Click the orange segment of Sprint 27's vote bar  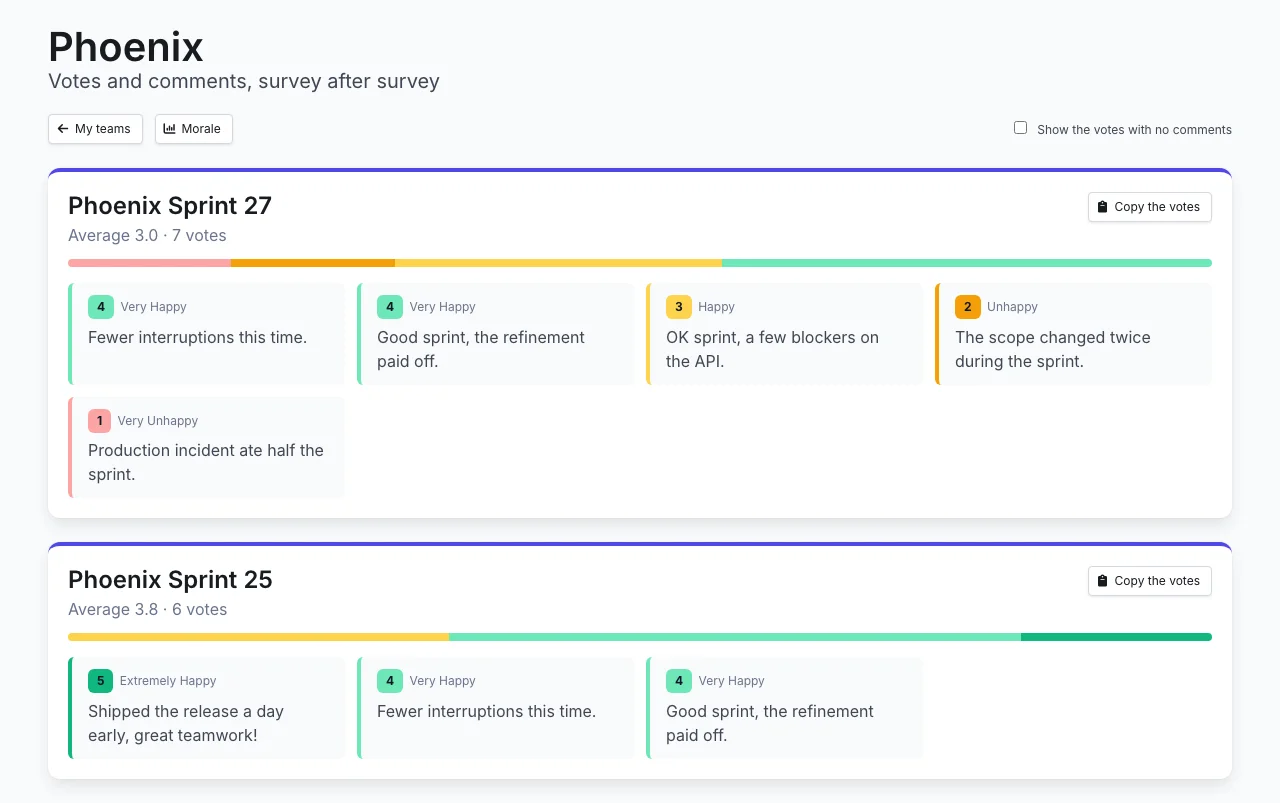coord(313,263)
